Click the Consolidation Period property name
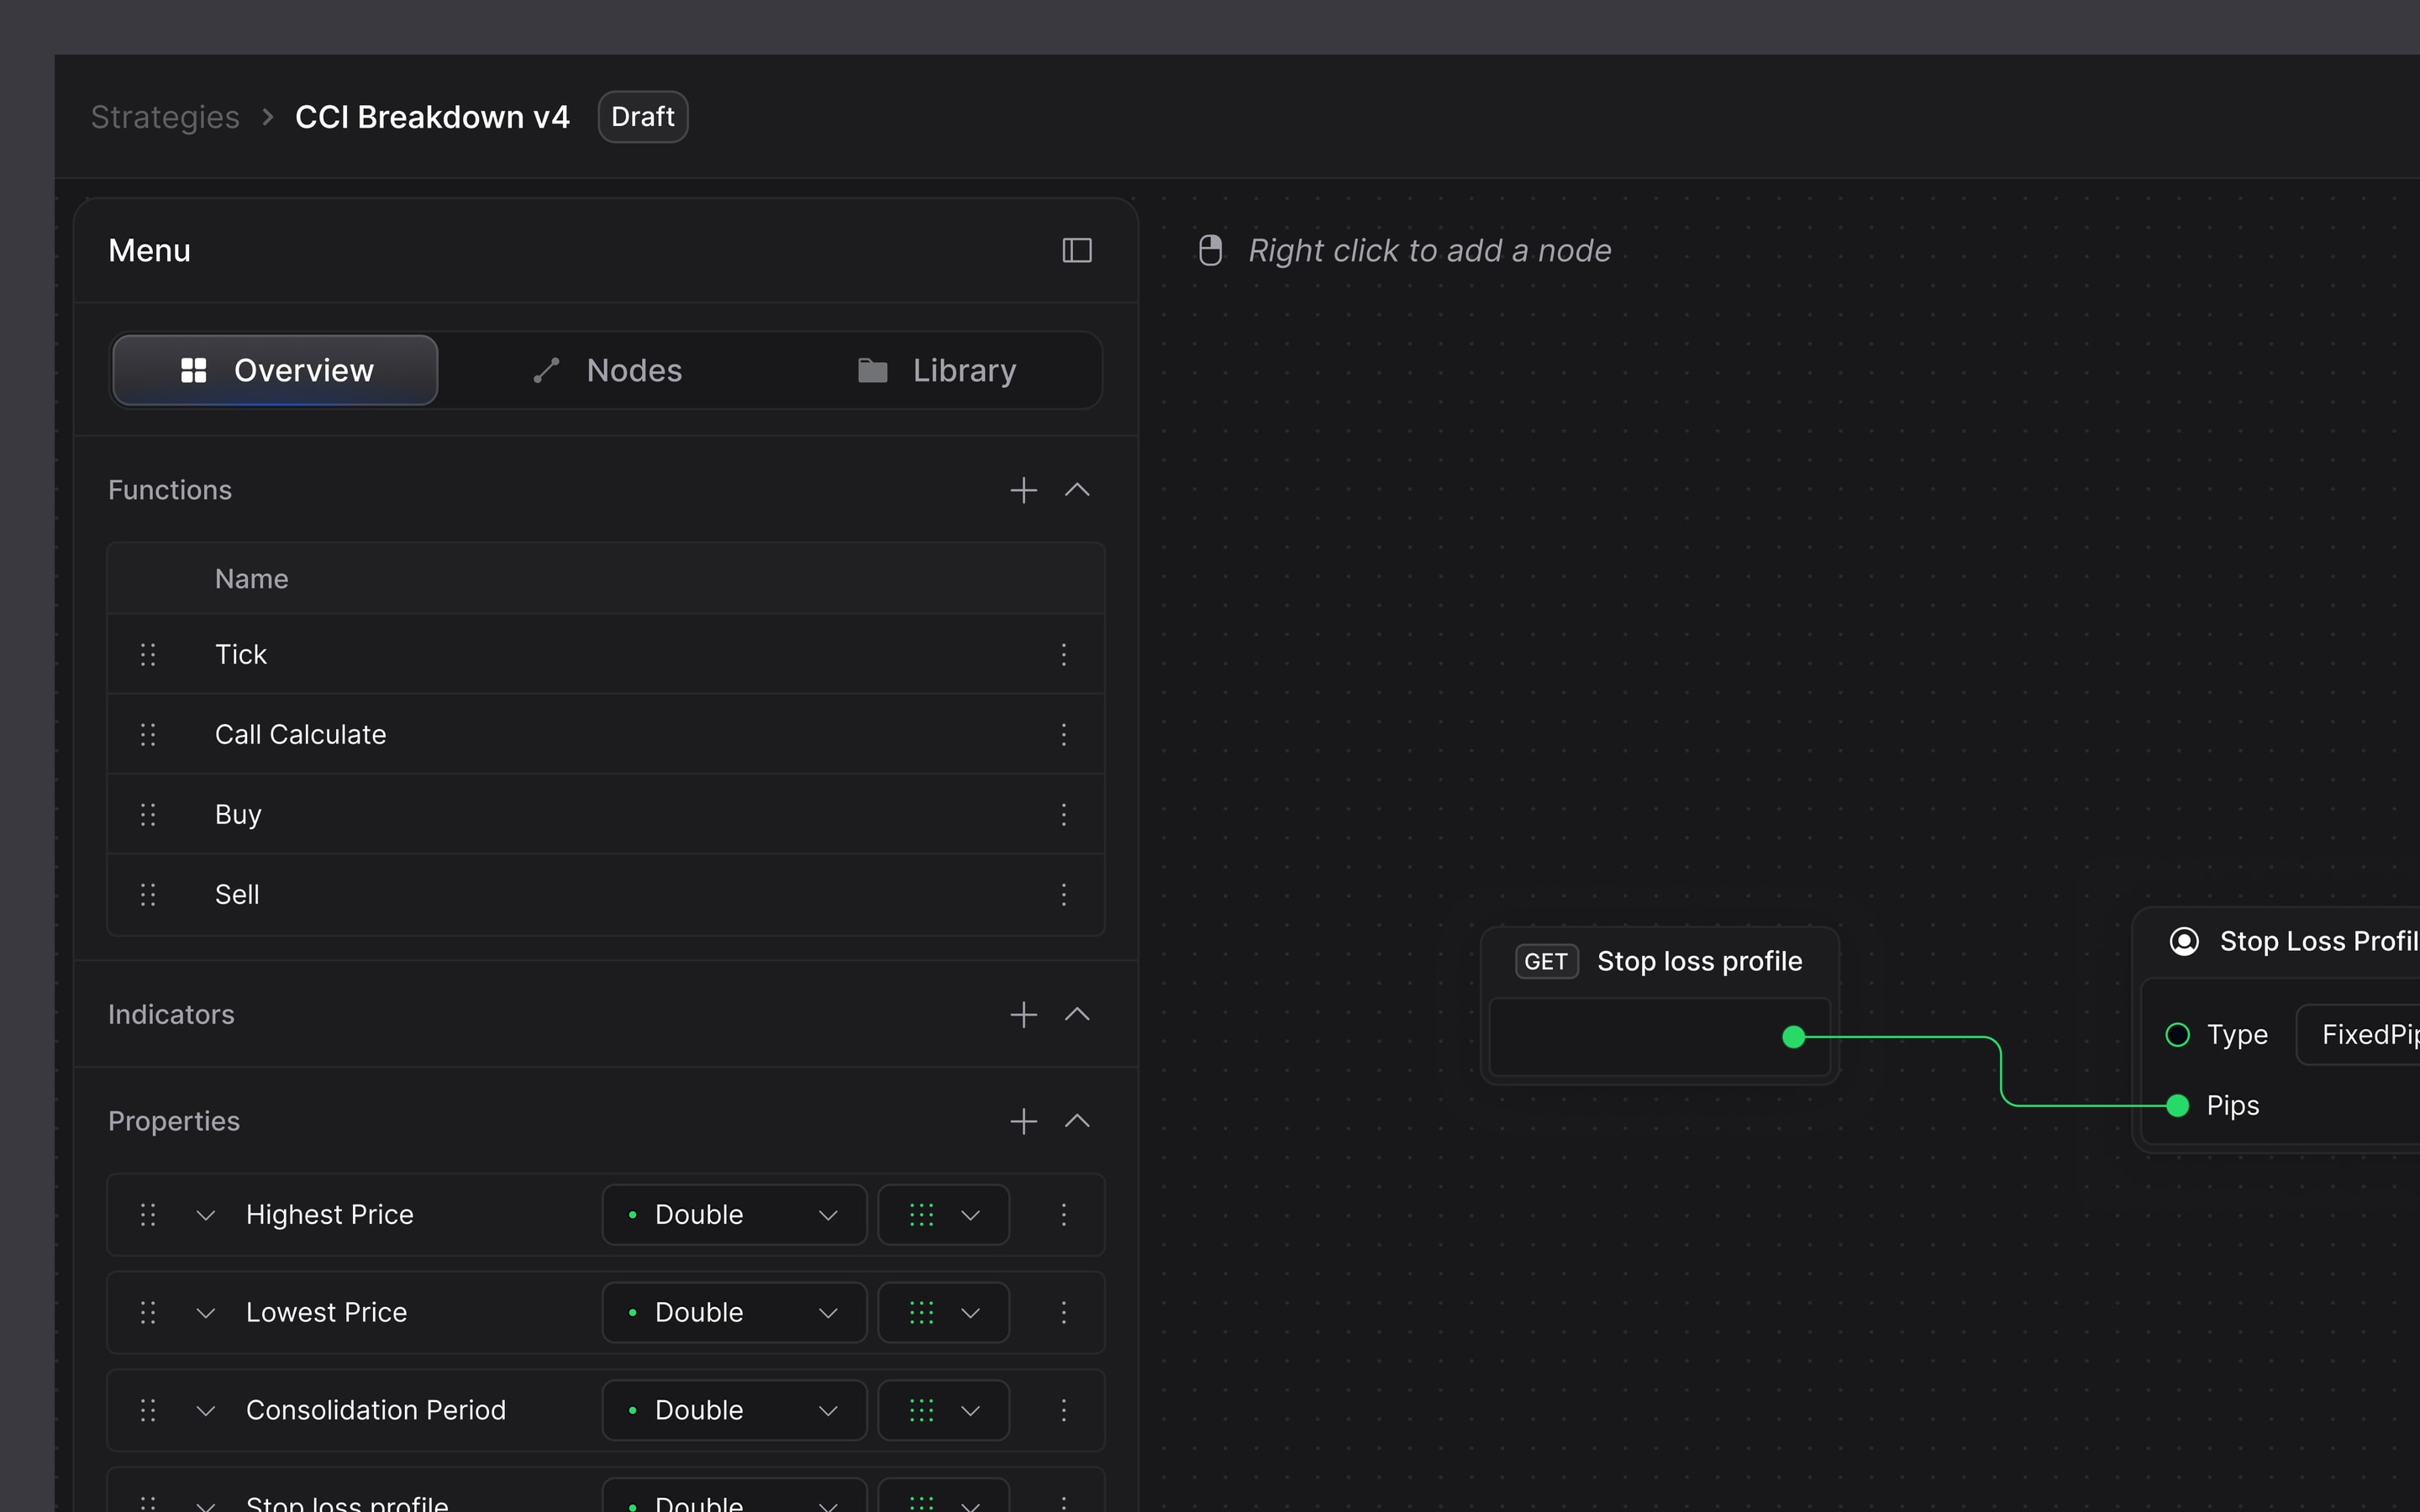 pos(376,1411)
